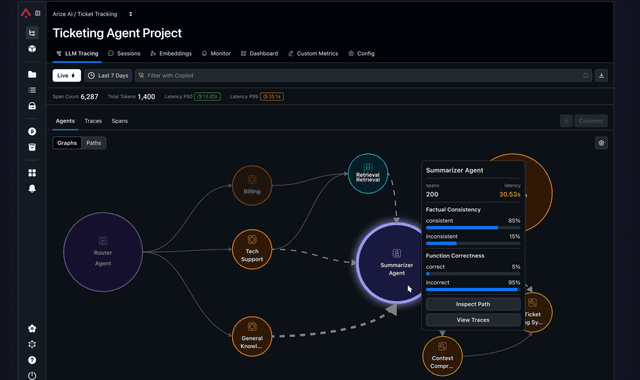Click the correct 5% progress bar
This screenshot has width=640, height=380.
[473, 274]
